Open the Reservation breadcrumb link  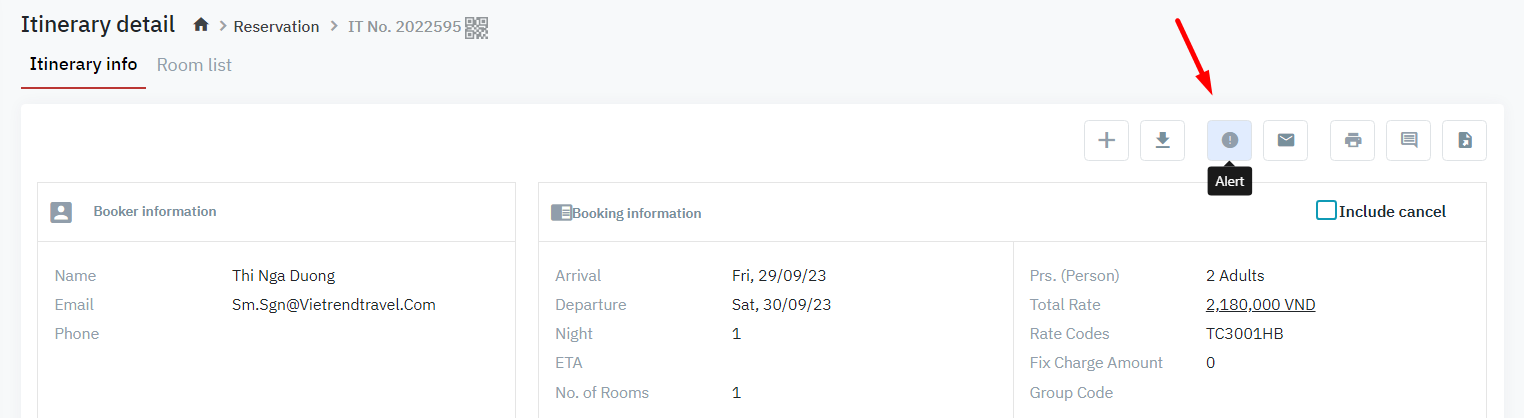pyautogui.click(x=276, y=27)
